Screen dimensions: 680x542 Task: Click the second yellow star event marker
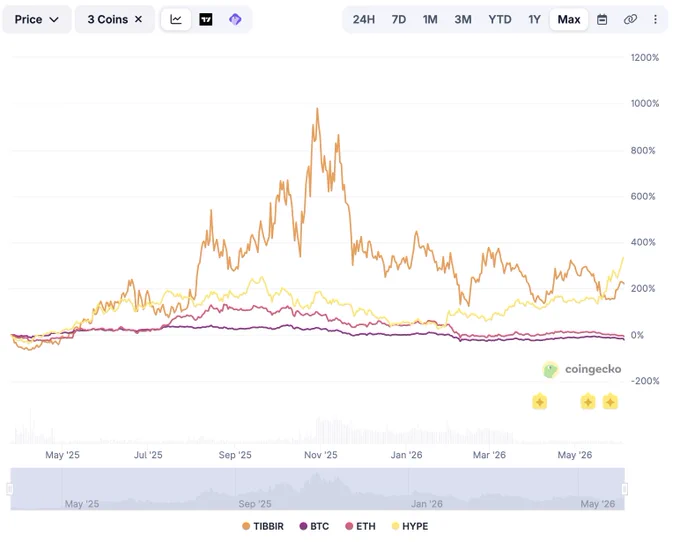tap(588, 402)
